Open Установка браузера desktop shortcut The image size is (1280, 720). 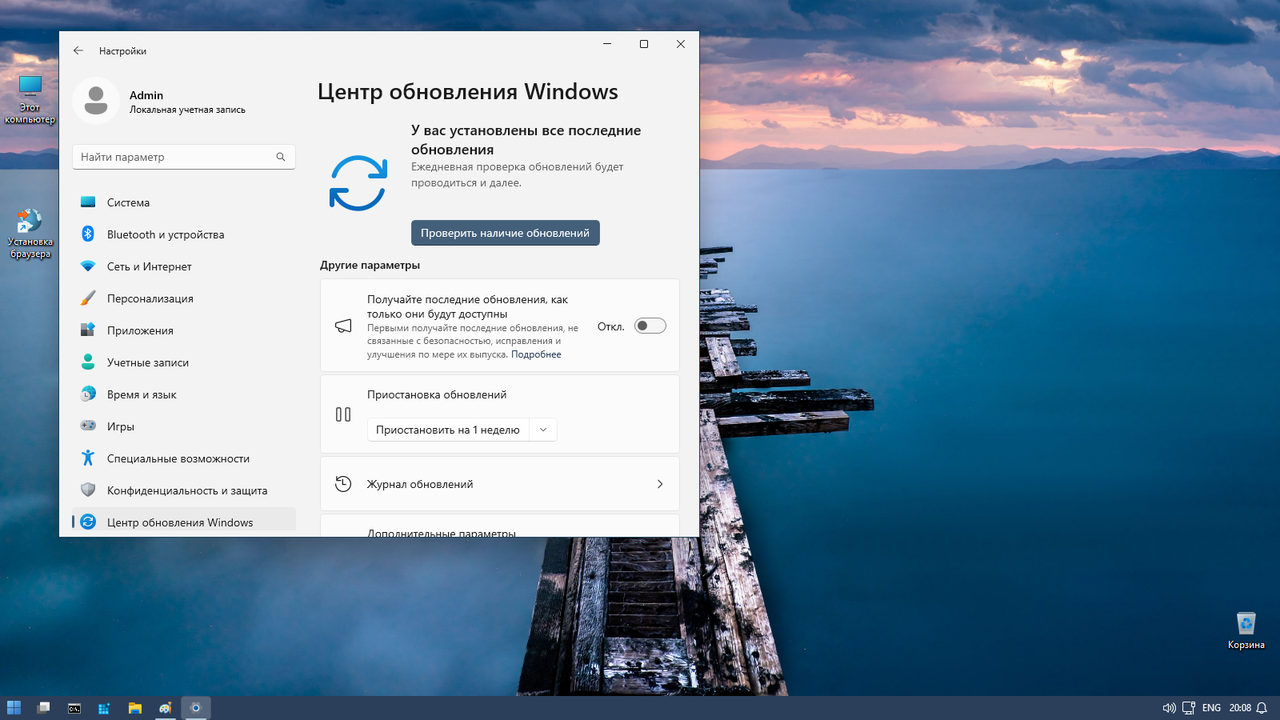point(30,234)
